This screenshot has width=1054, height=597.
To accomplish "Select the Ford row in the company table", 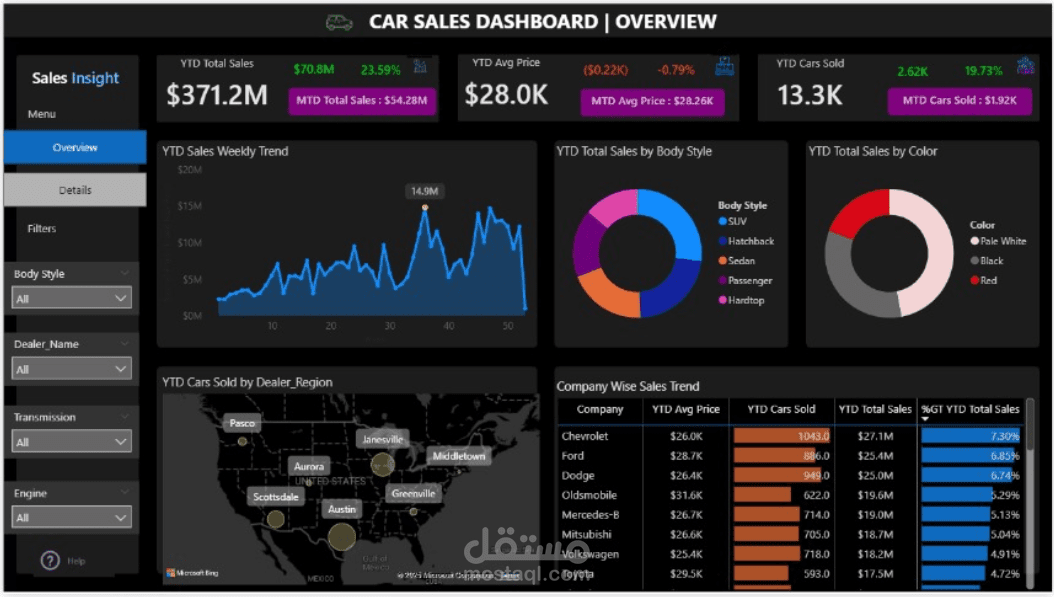I will tap(790, 455).
